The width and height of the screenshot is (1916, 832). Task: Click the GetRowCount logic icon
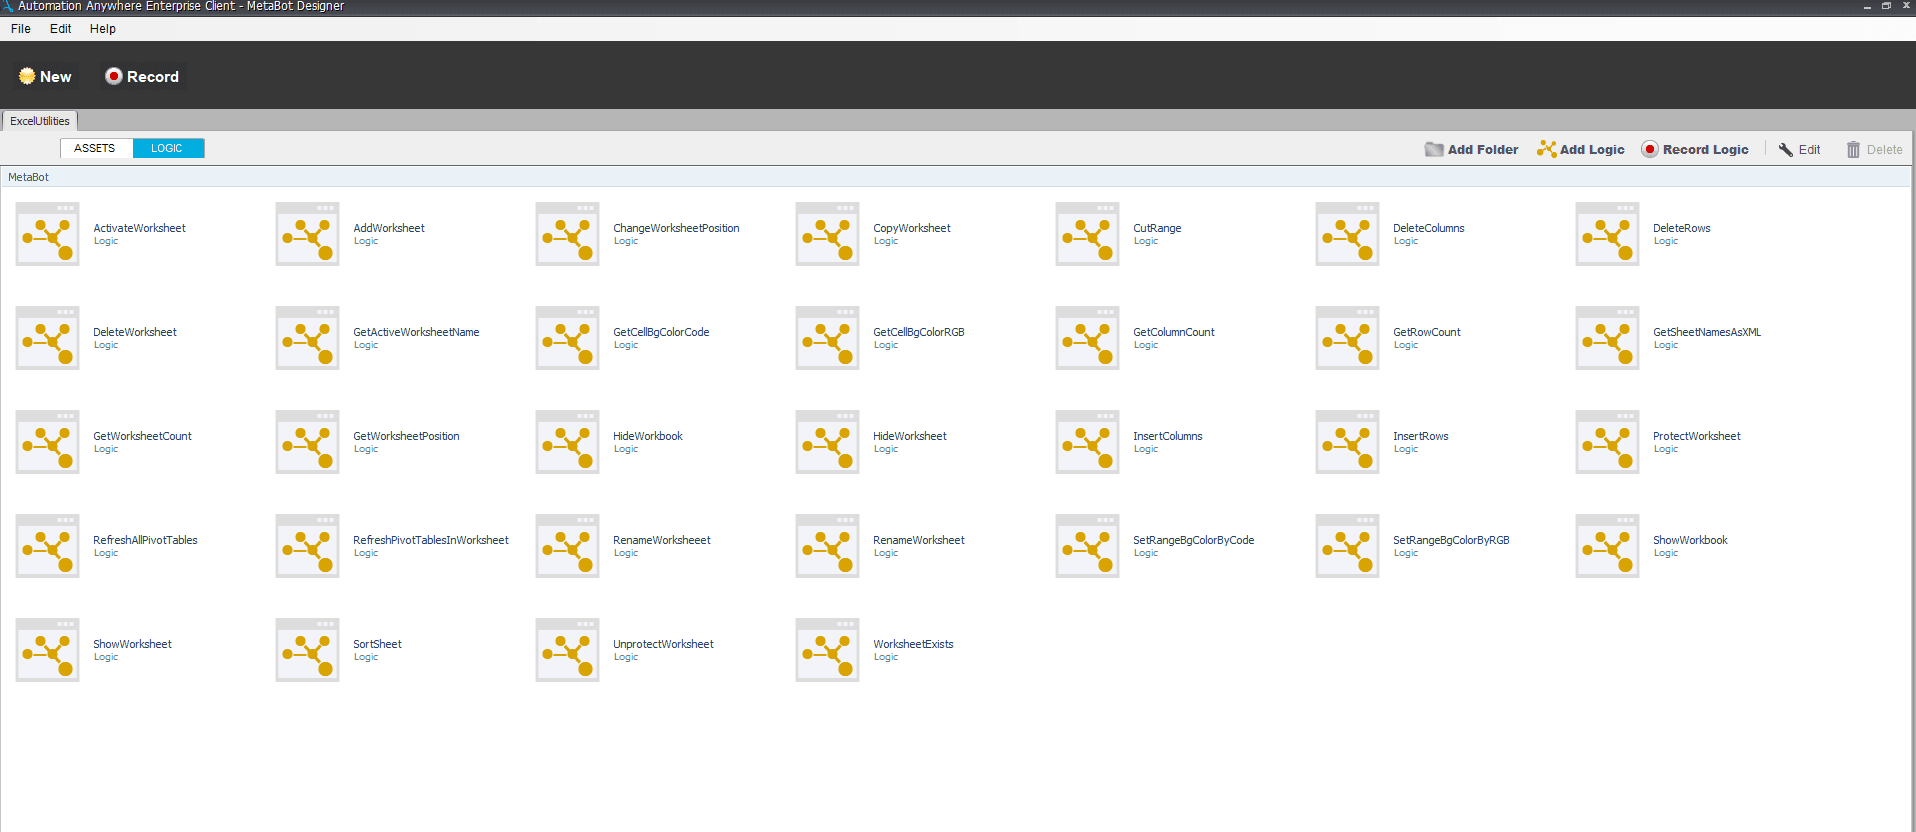(1348, 338)
